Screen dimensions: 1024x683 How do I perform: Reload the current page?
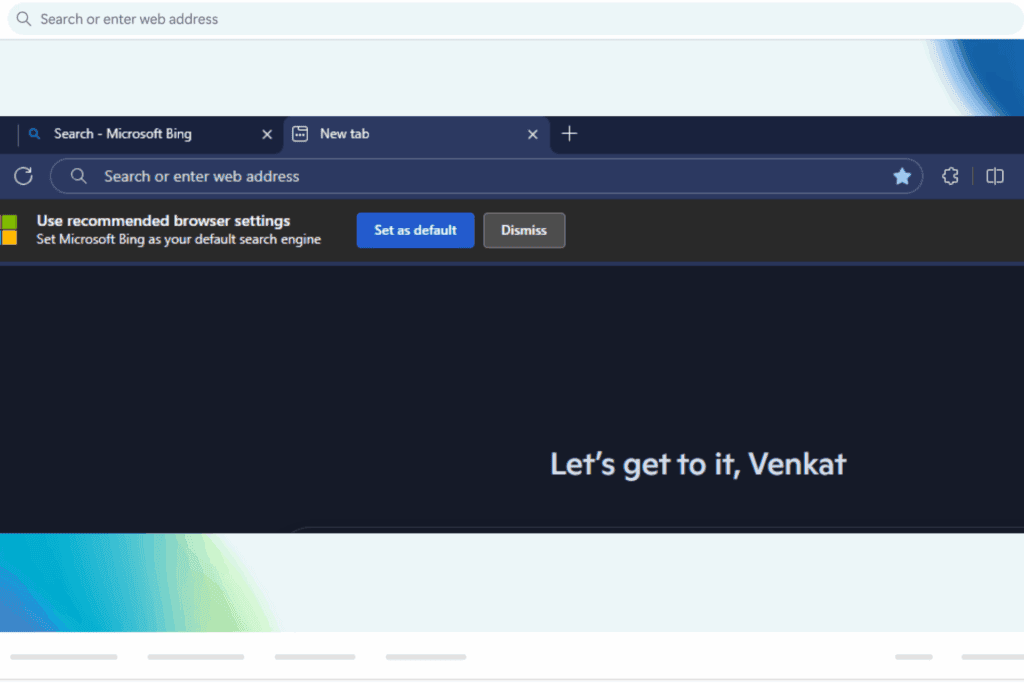[x=23, y=176]
